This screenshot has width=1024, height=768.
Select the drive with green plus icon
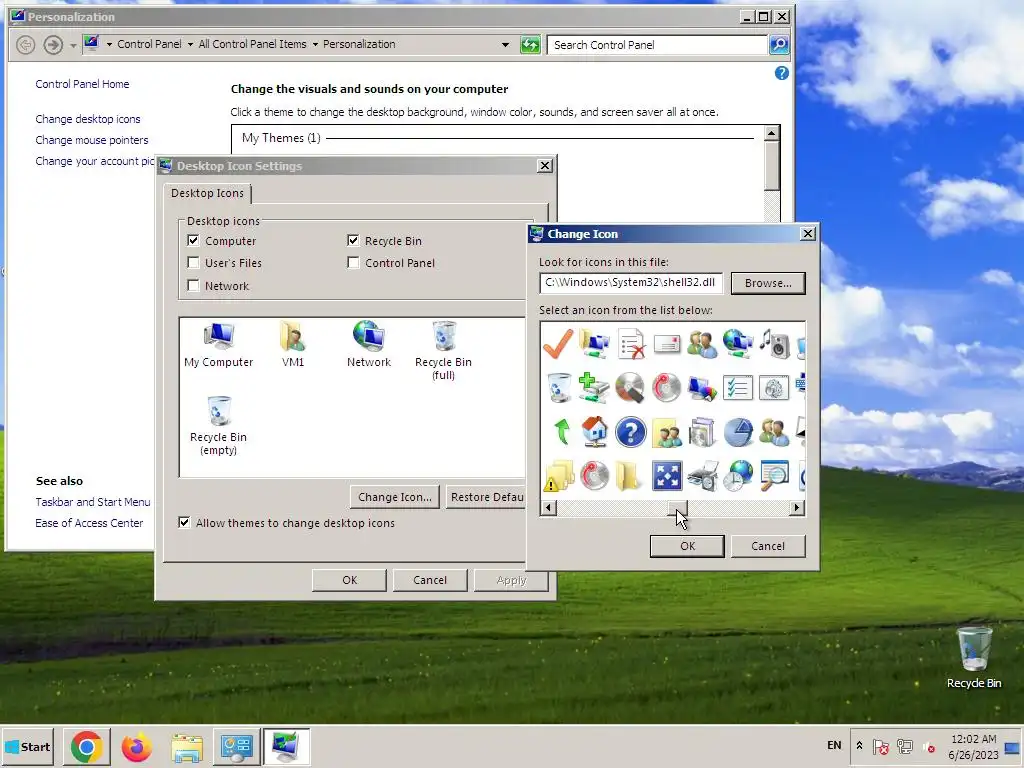[594, 387]
